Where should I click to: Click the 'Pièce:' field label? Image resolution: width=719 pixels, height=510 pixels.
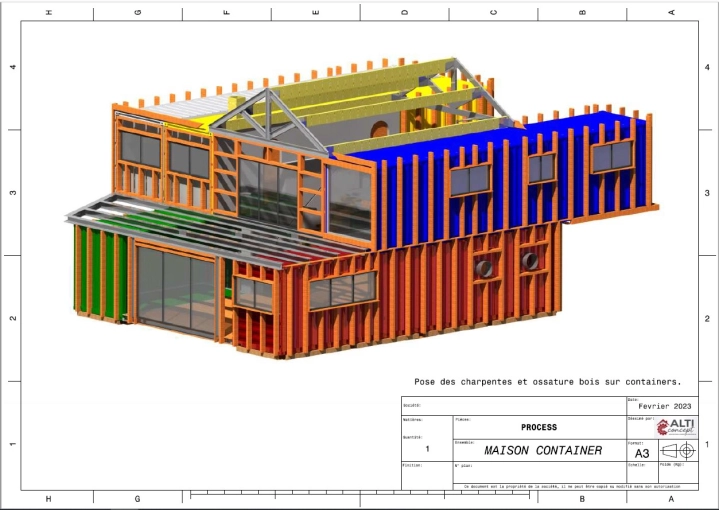[x=463, y=419]
